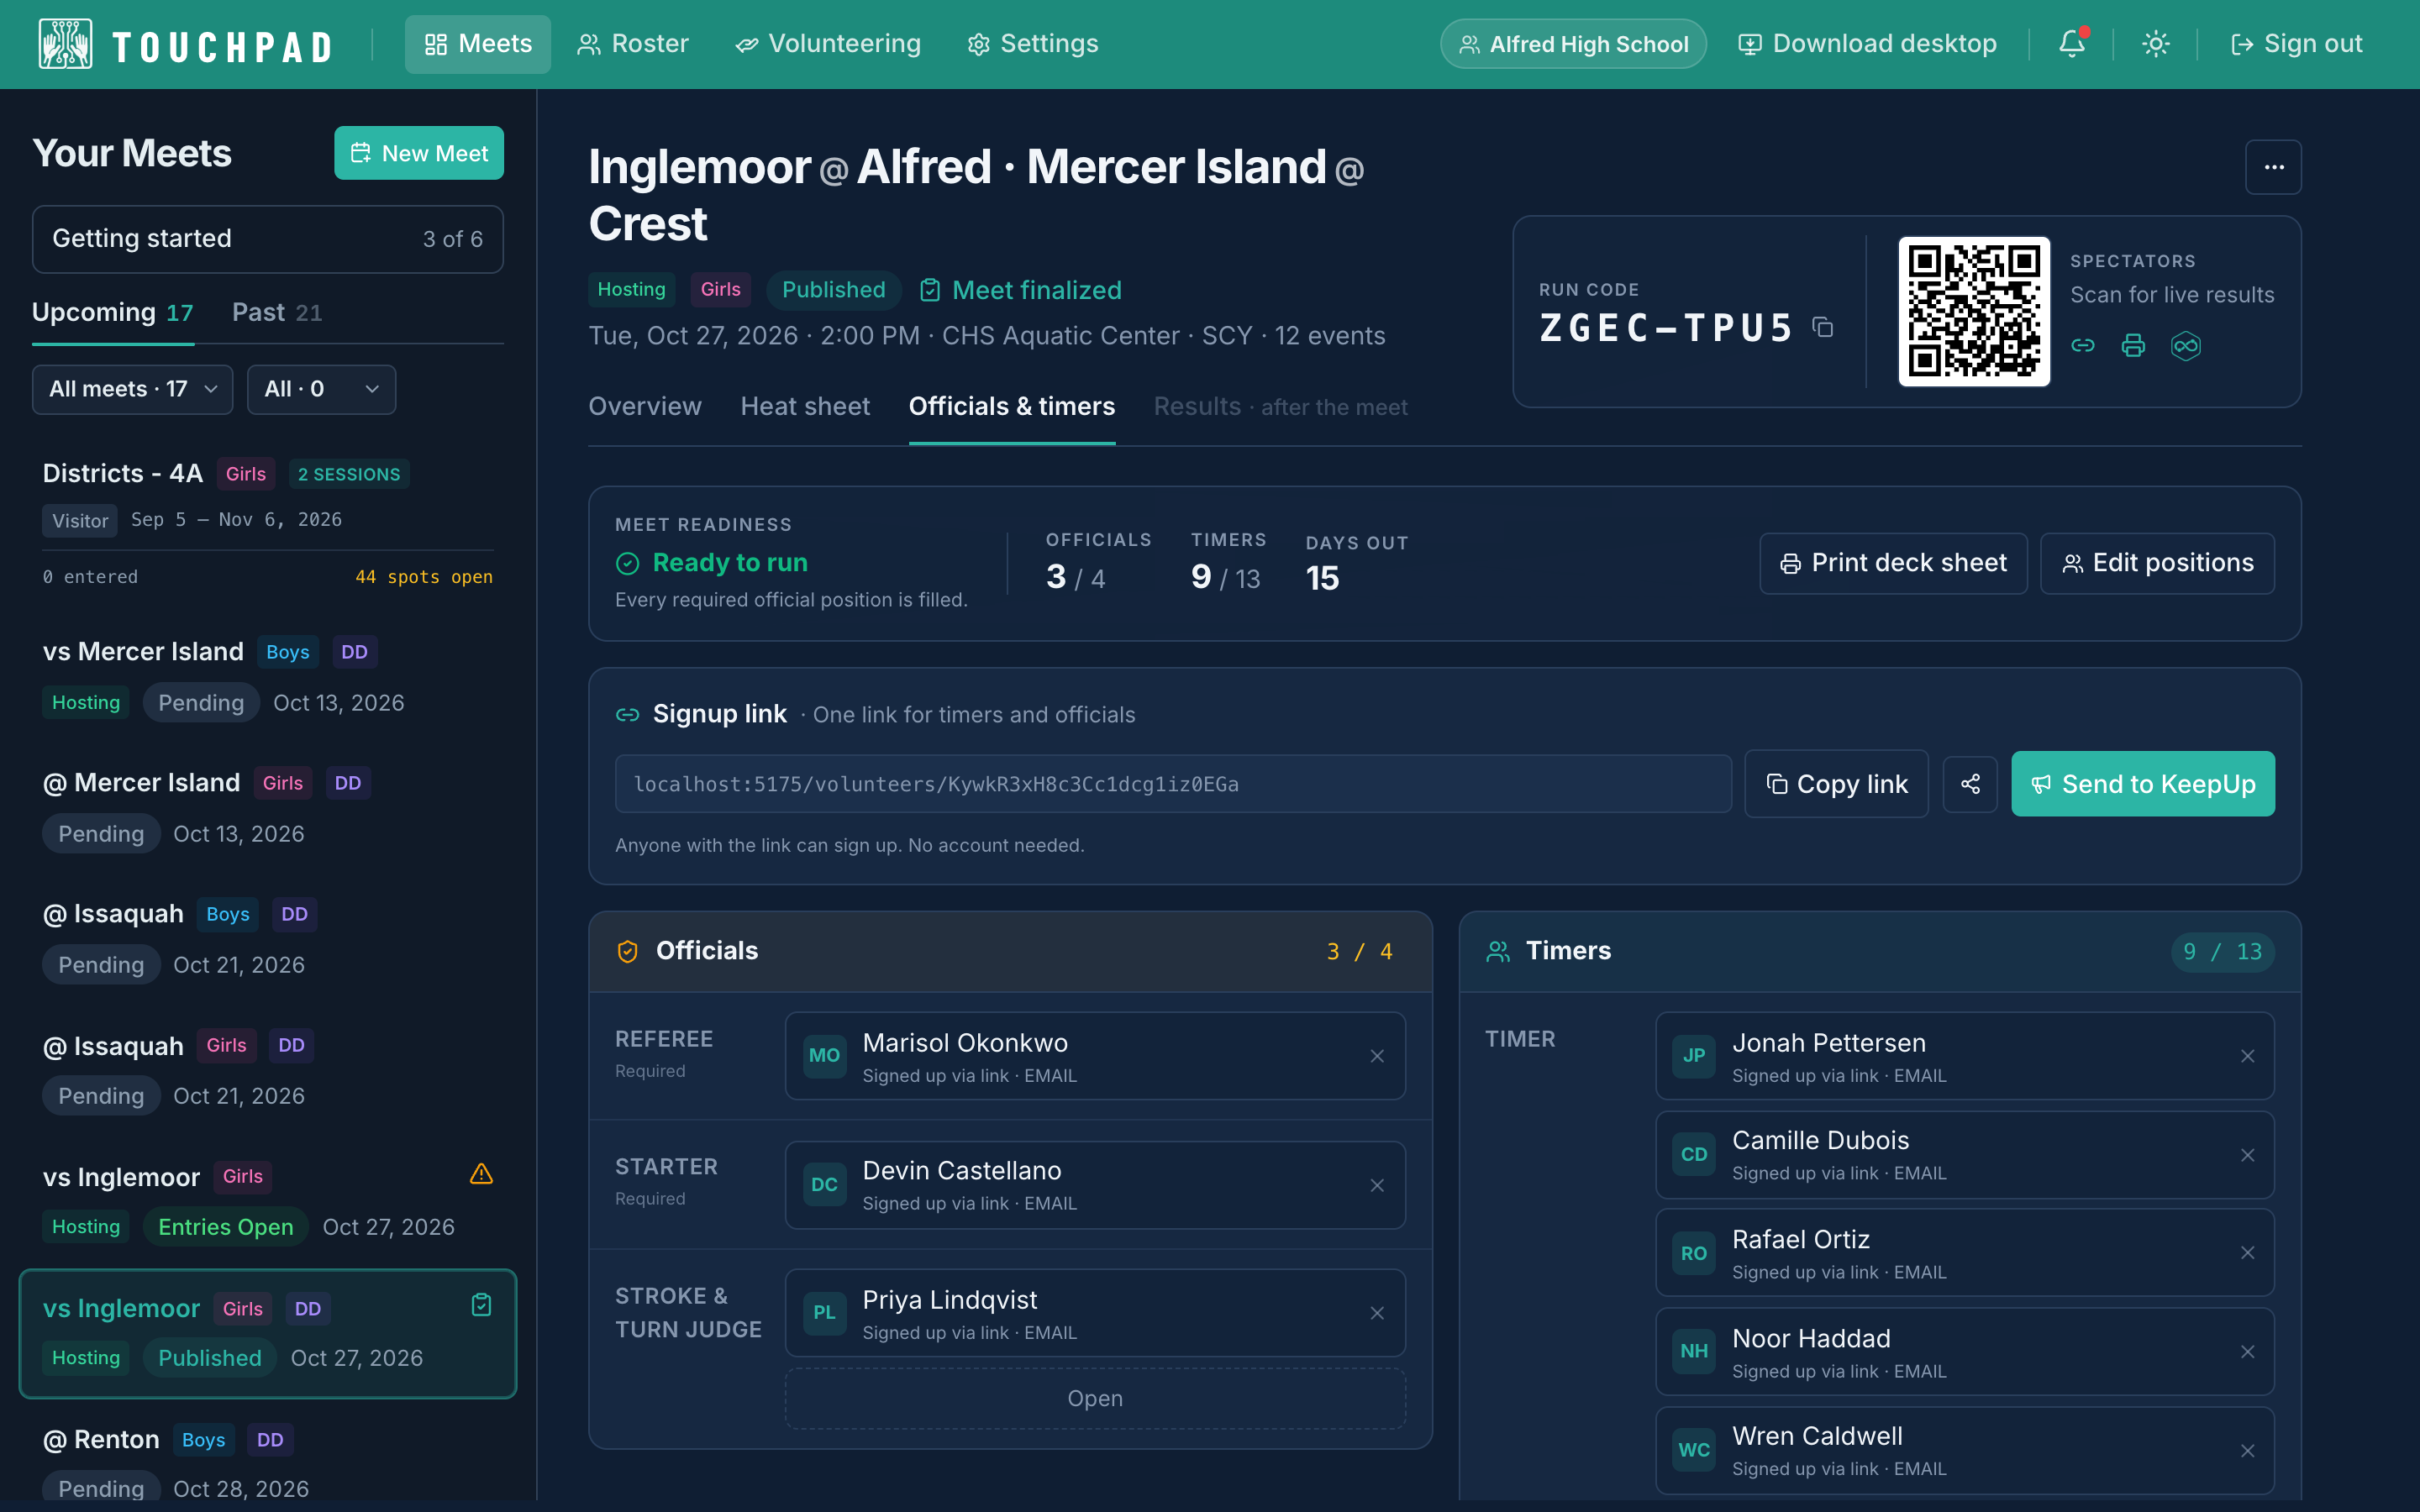Click the warning icon on vs Inglemoor meet

481,1174
